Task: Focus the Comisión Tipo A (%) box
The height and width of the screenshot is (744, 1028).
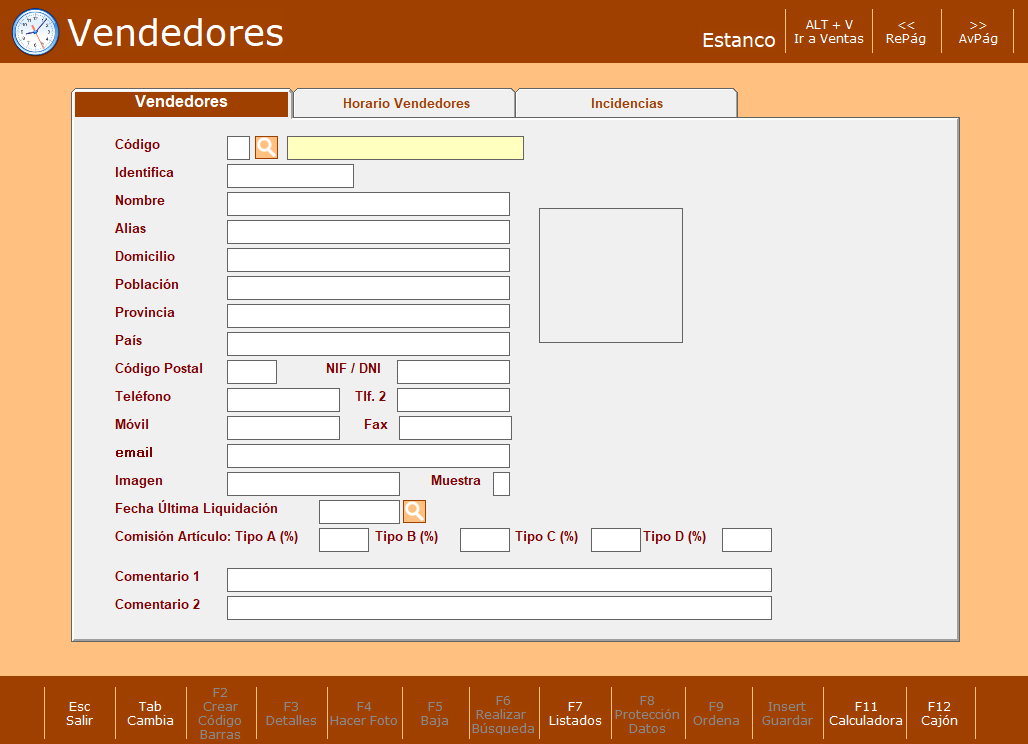Action: tap(344, 539)
